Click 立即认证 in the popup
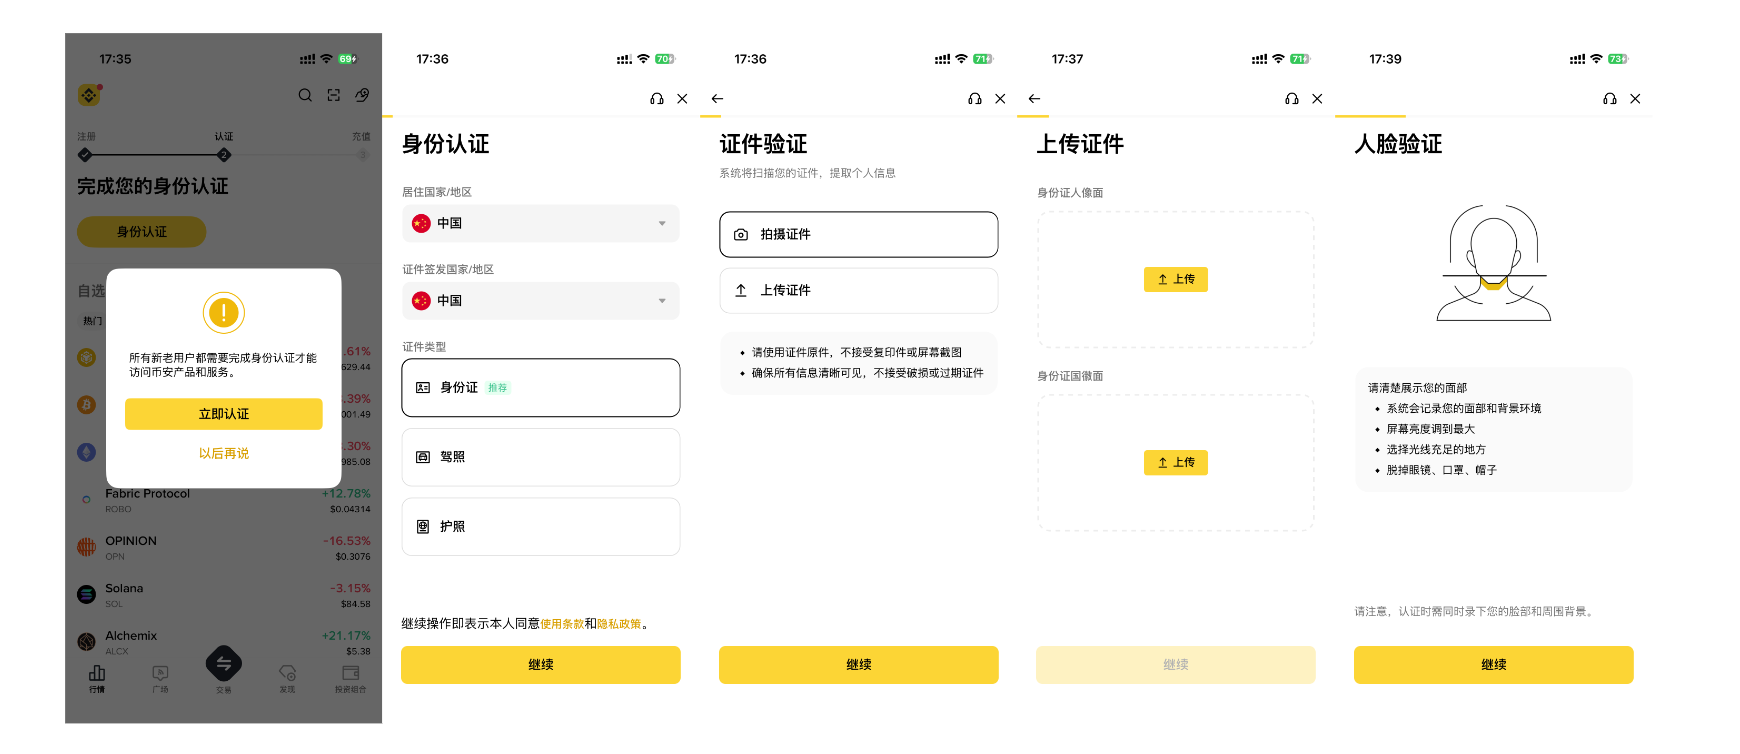1740x754 pixels. 224,414
